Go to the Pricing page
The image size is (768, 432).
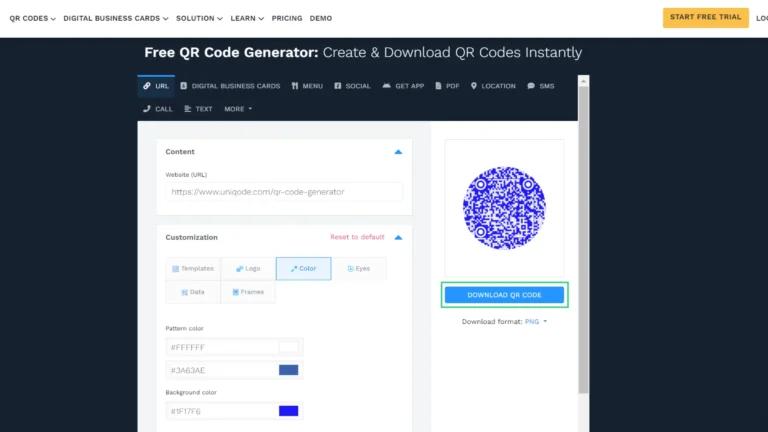pos(287,18)
